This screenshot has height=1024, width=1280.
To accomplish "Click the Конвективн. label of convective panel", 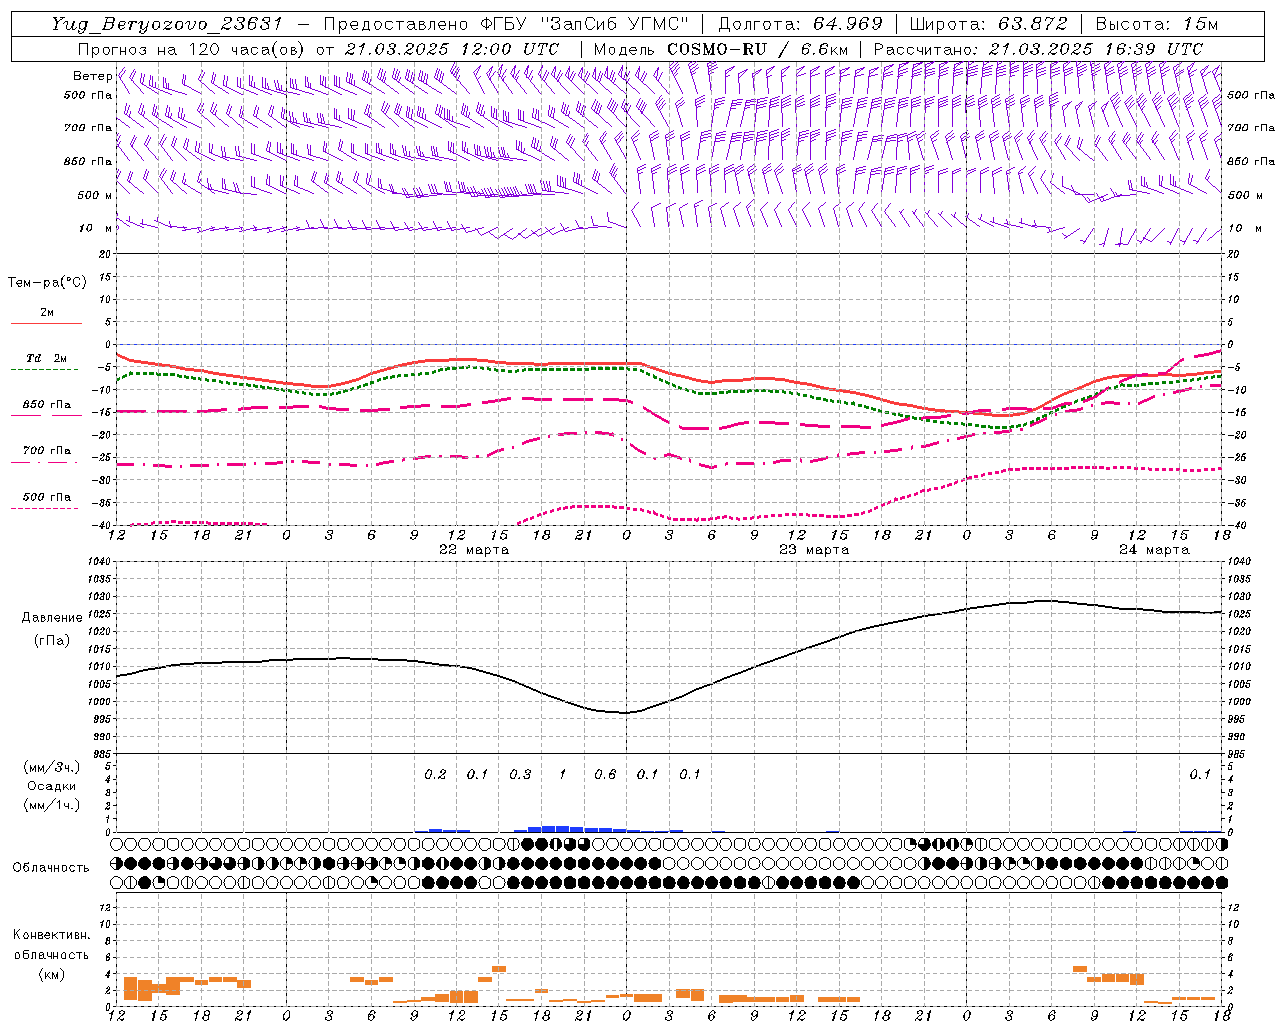I will [51, 935].
